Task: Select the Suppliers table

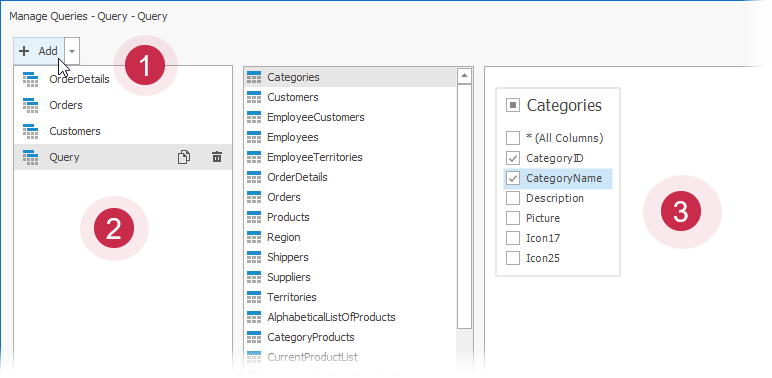Action: (351, 277)
